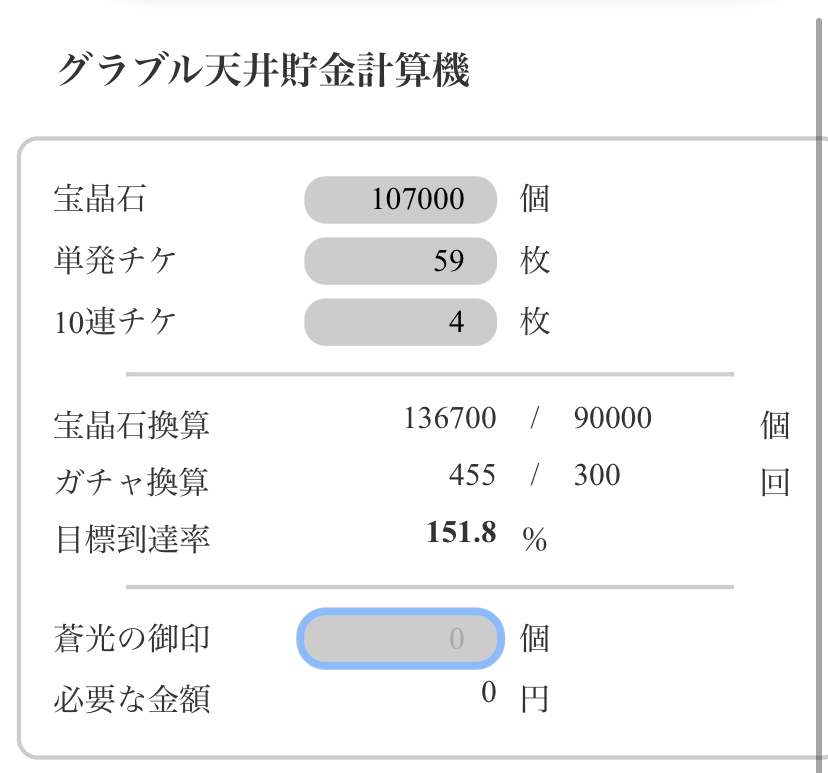Click the グラブル天井貯金計算機 title
This screenshot has height=773, width=828.
coord(263,71)
